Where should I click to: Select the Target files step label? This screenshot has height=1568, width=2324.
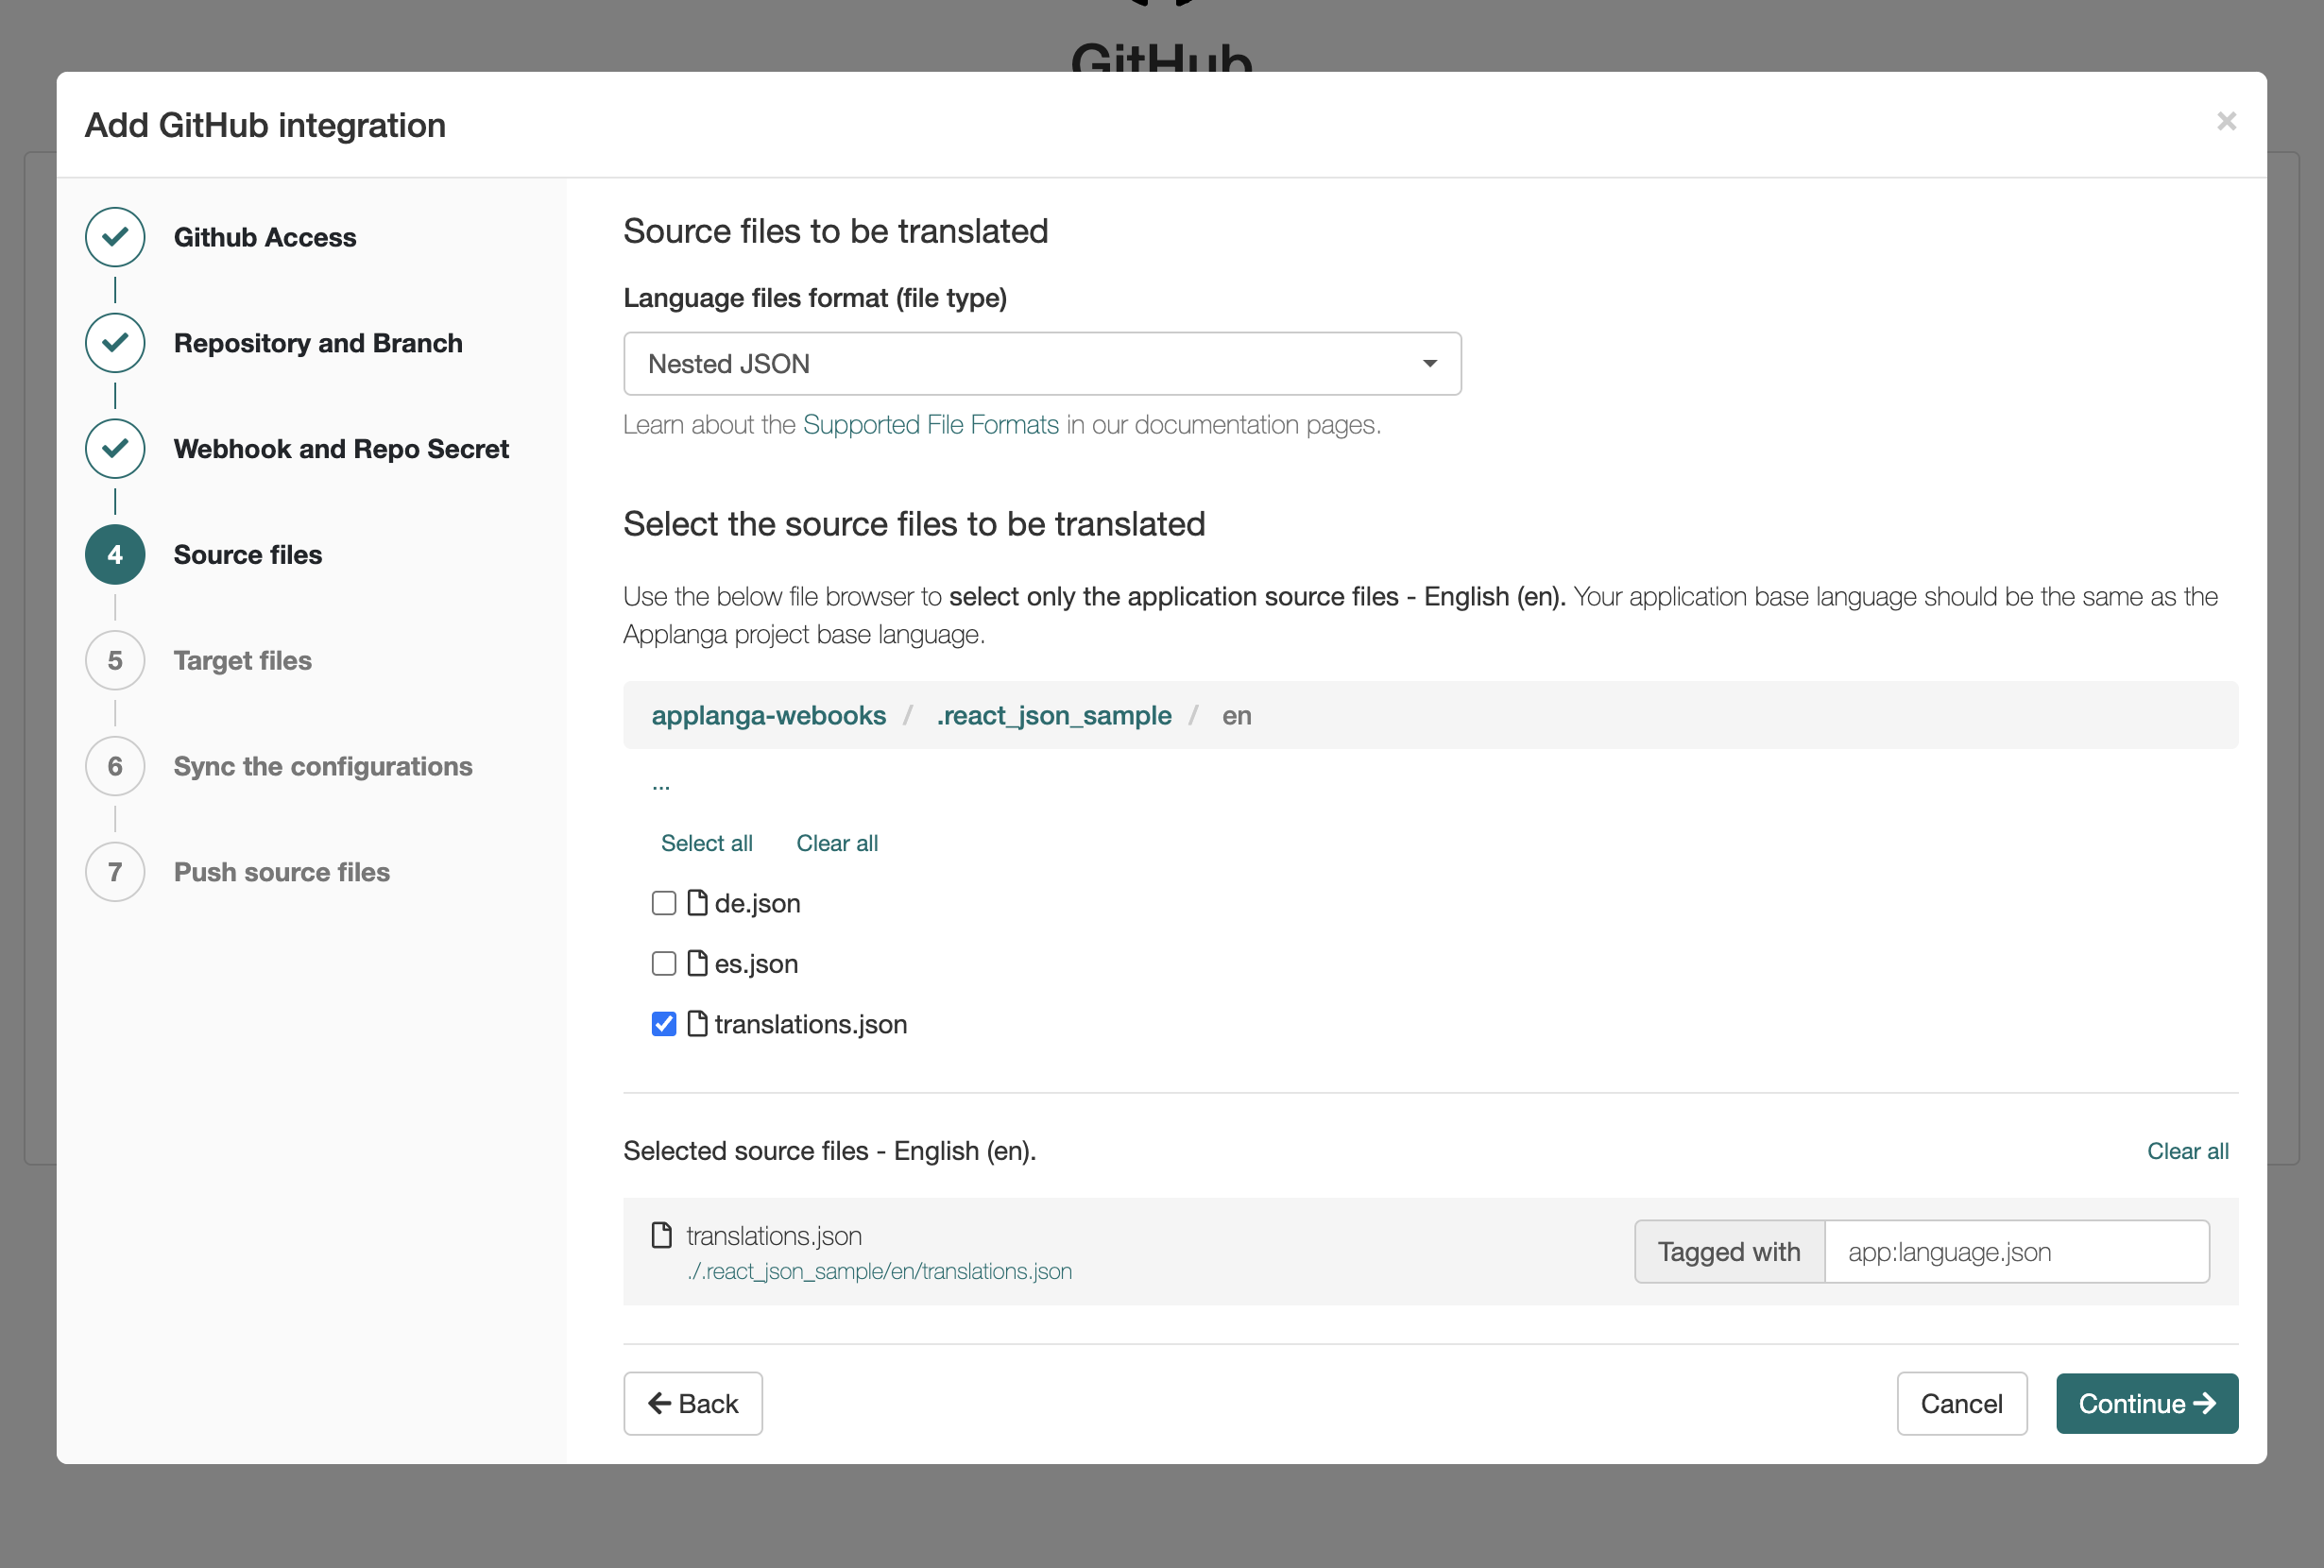243,661
